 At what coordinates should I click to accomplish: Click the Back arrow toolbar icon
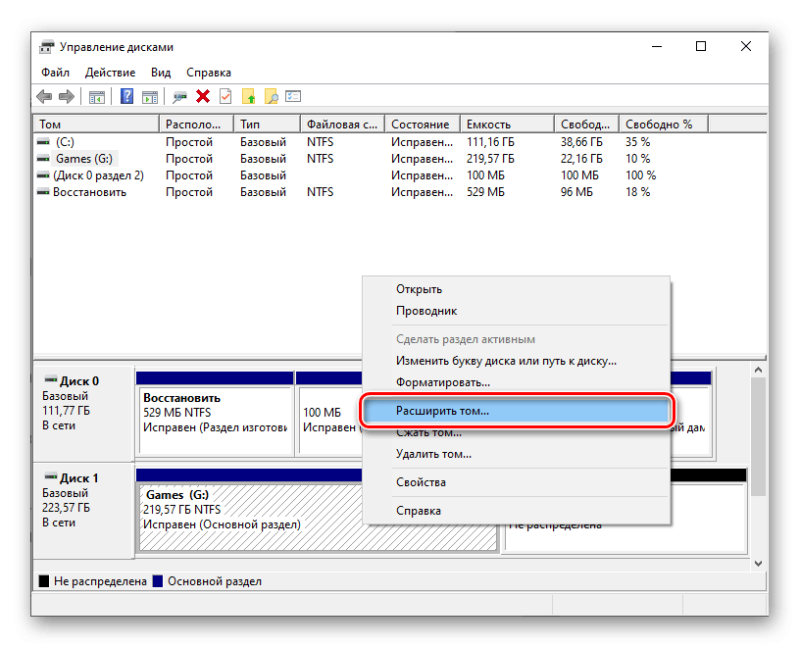tap(44, 96)
